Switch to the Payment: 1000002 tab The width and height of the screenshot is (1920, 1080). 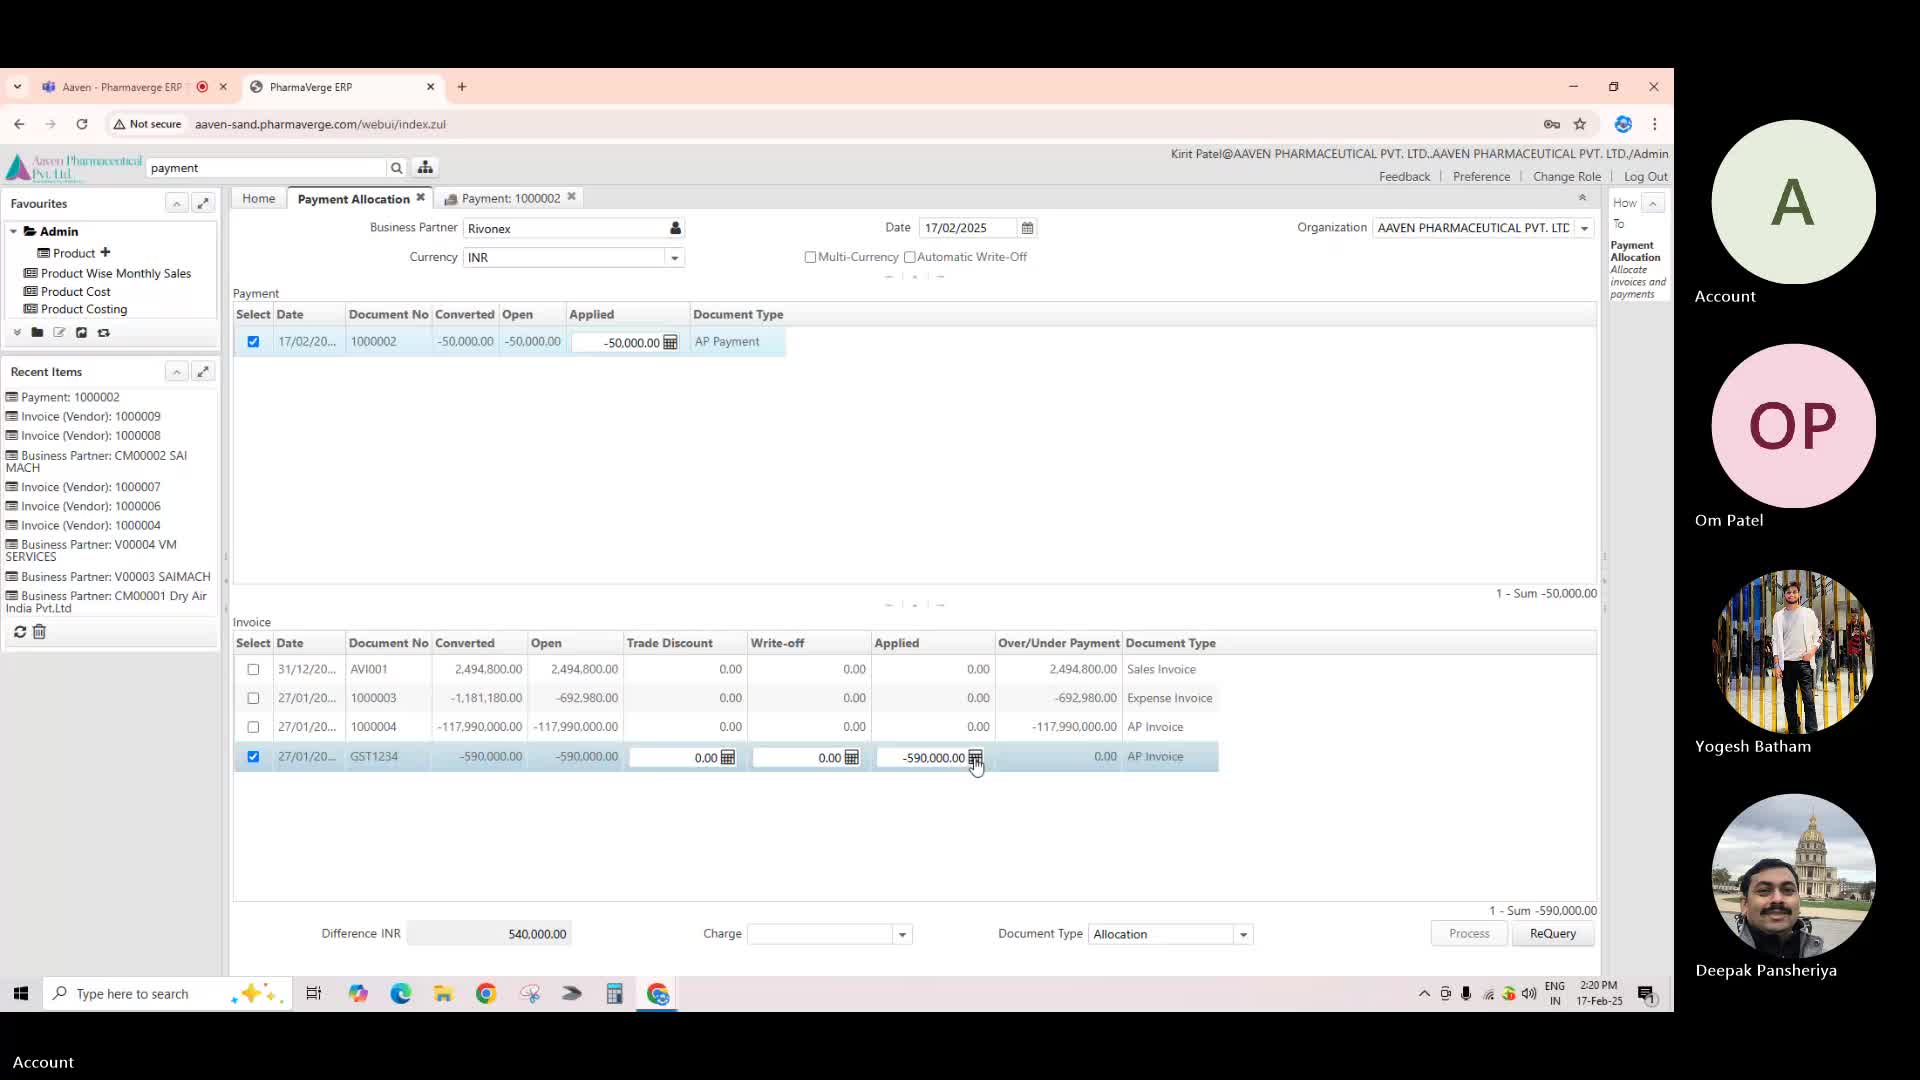coord(511,198)
